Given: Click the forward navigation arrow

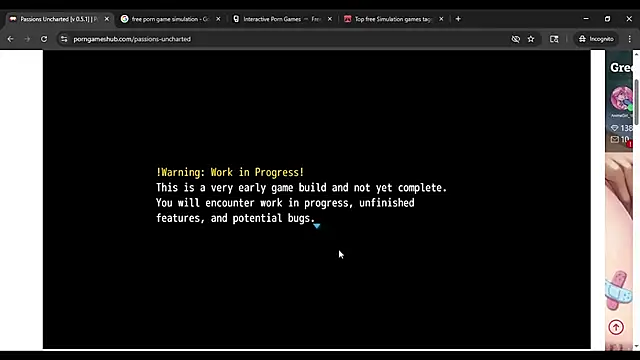Looking at the screenshot, I should point(27,39).
